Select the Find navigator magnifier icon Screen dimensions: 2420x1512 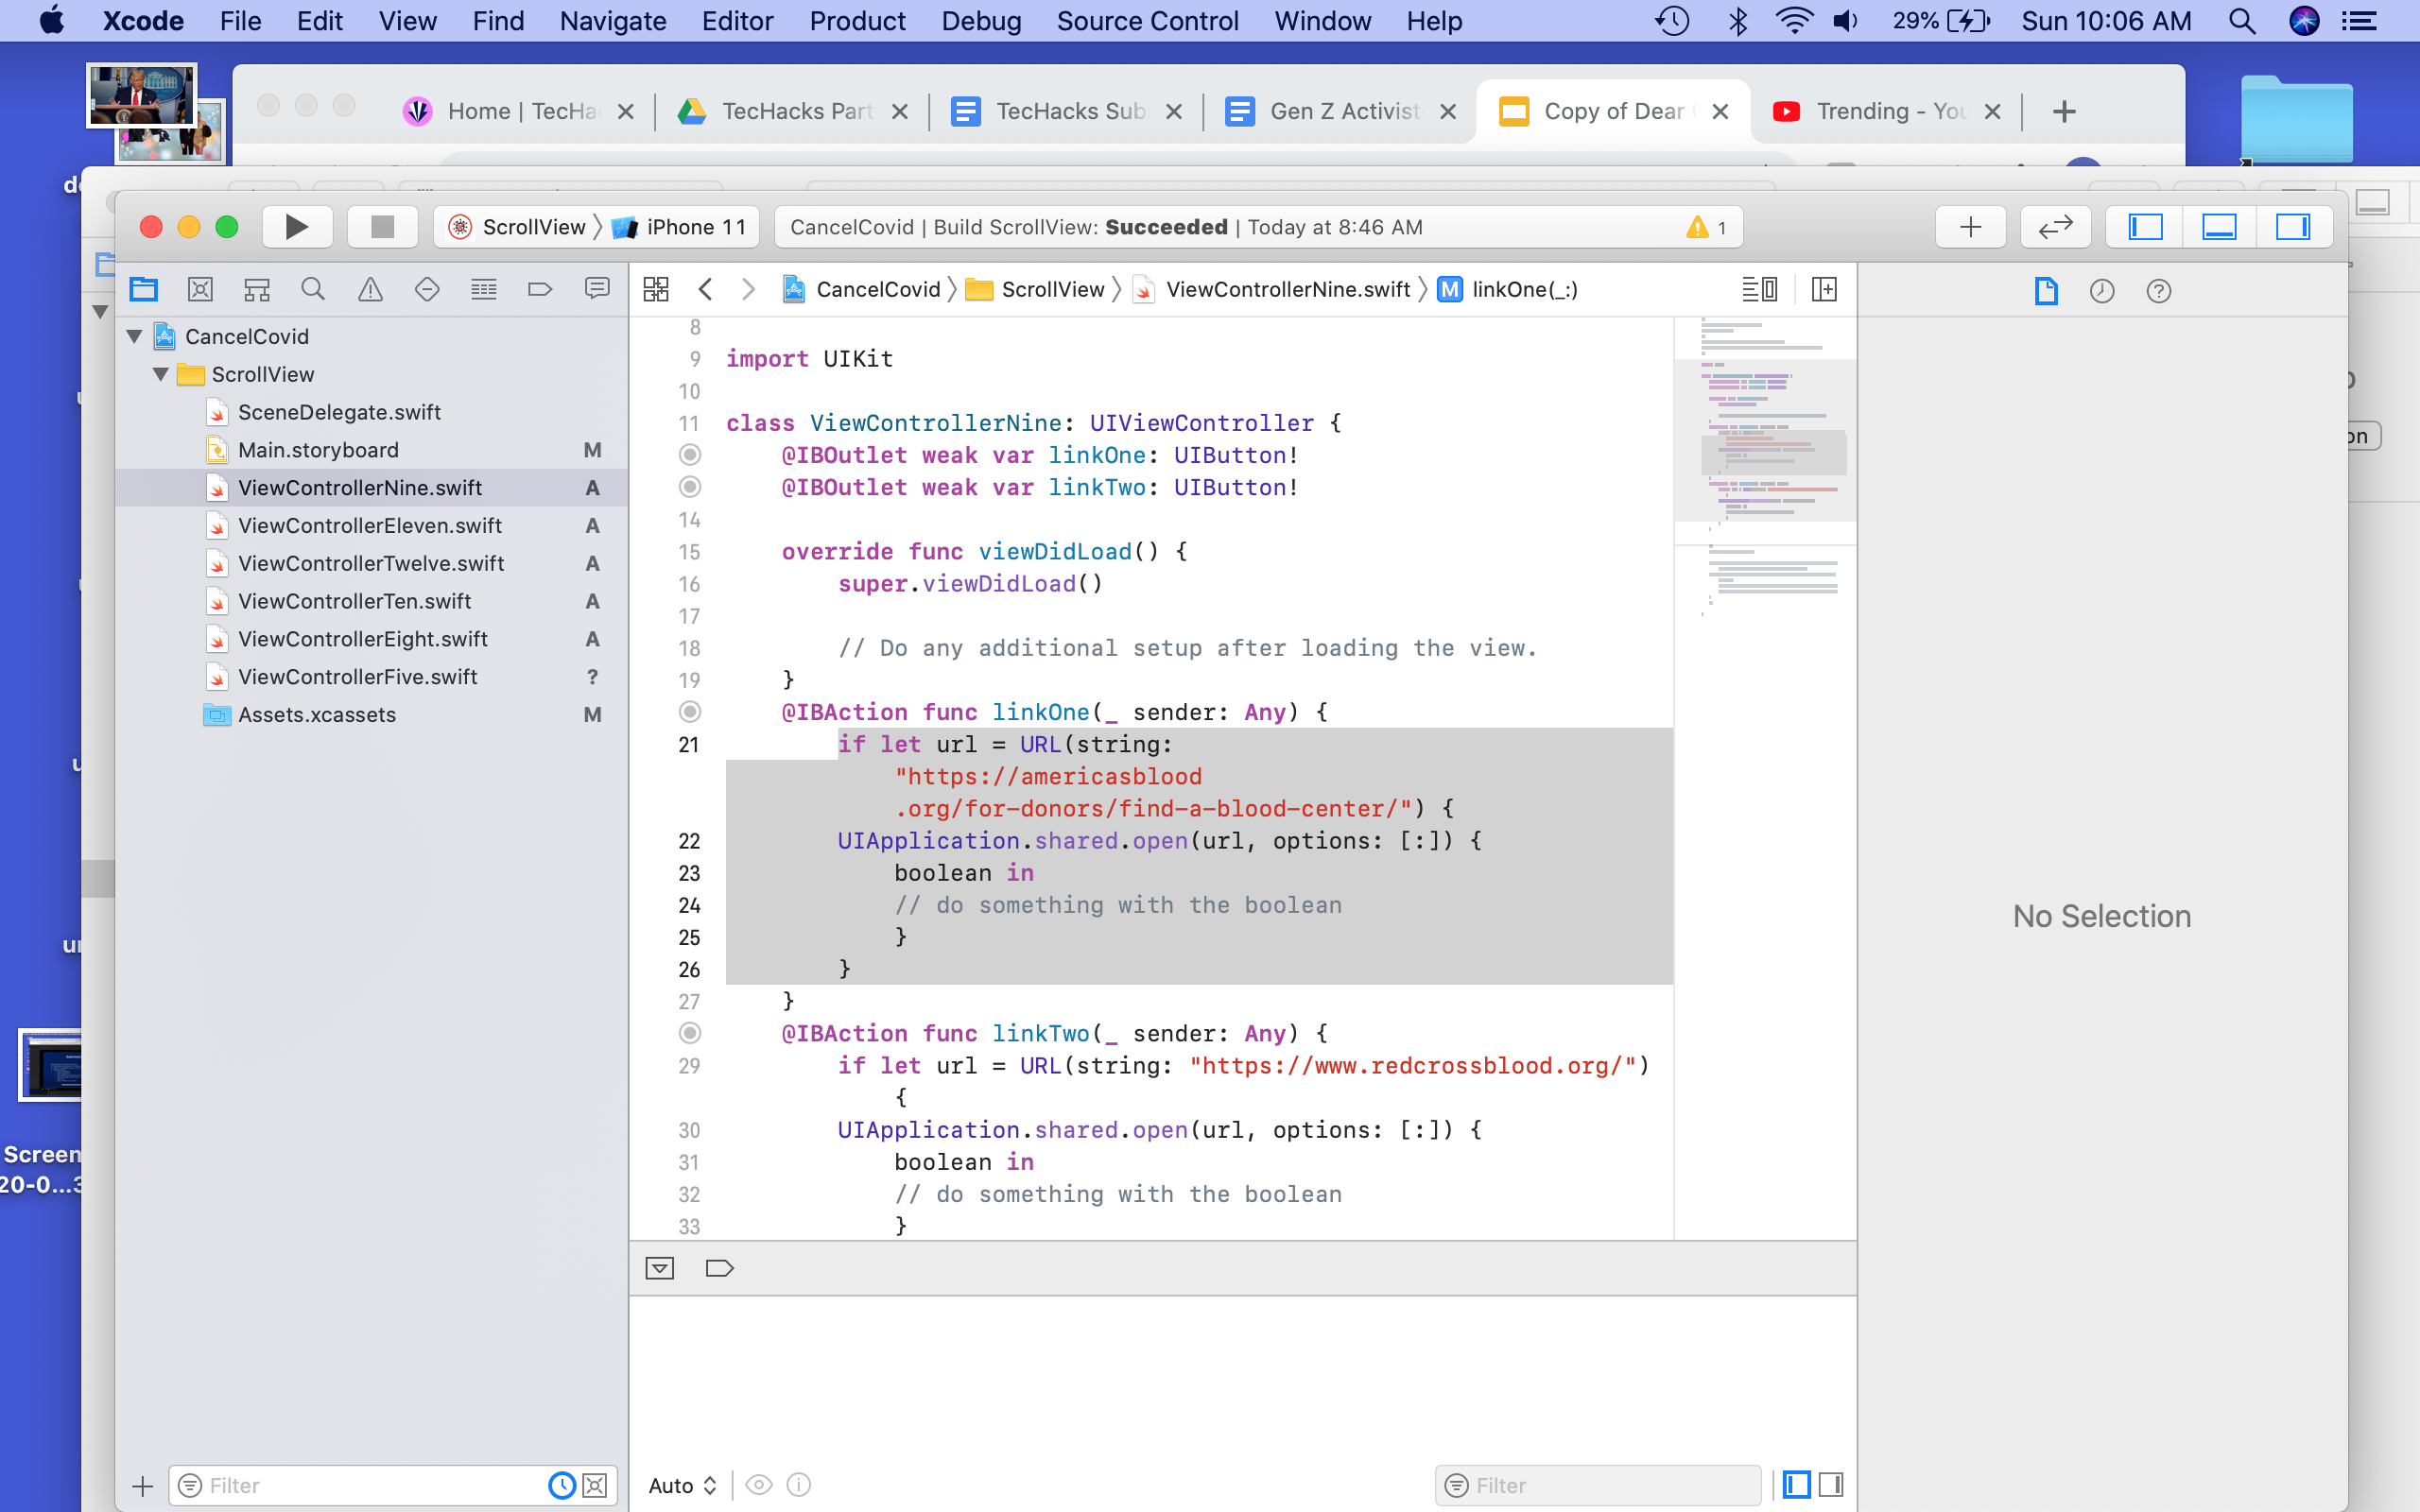[313, 290]
